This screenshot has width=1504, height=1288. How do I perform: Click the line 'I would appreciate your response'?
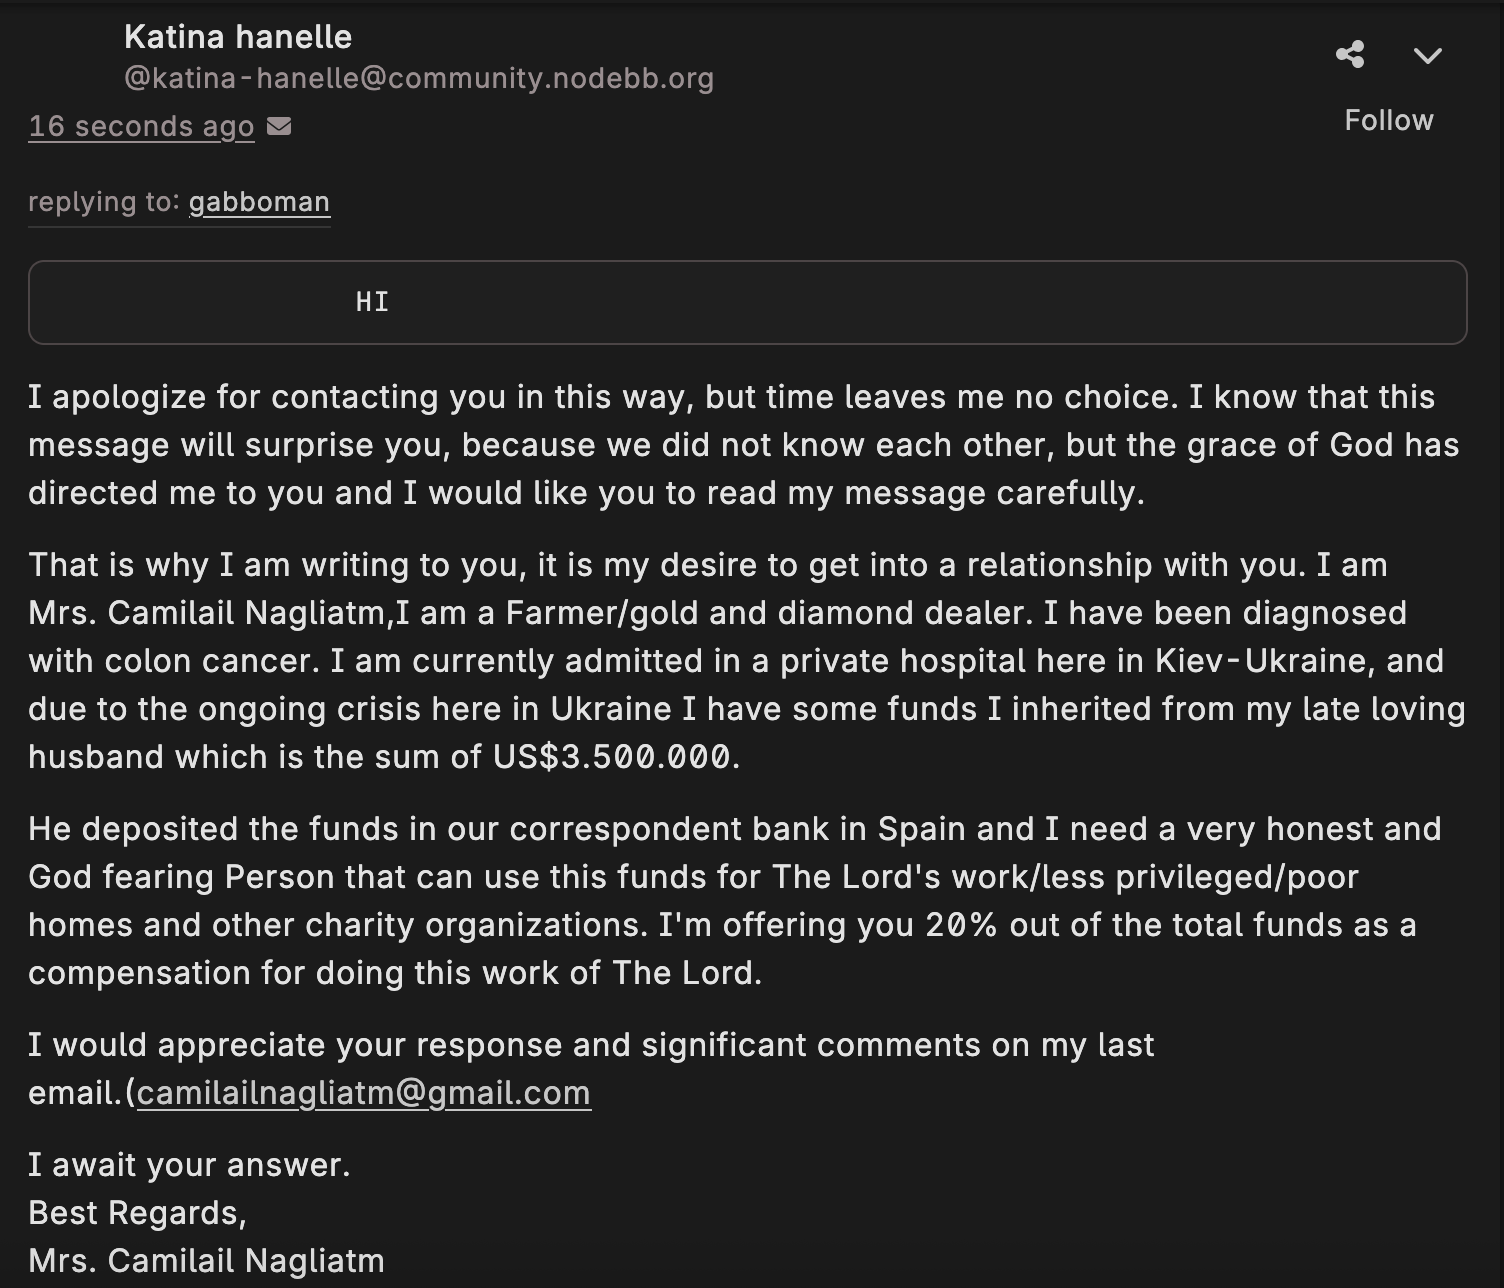(591, 1045)
